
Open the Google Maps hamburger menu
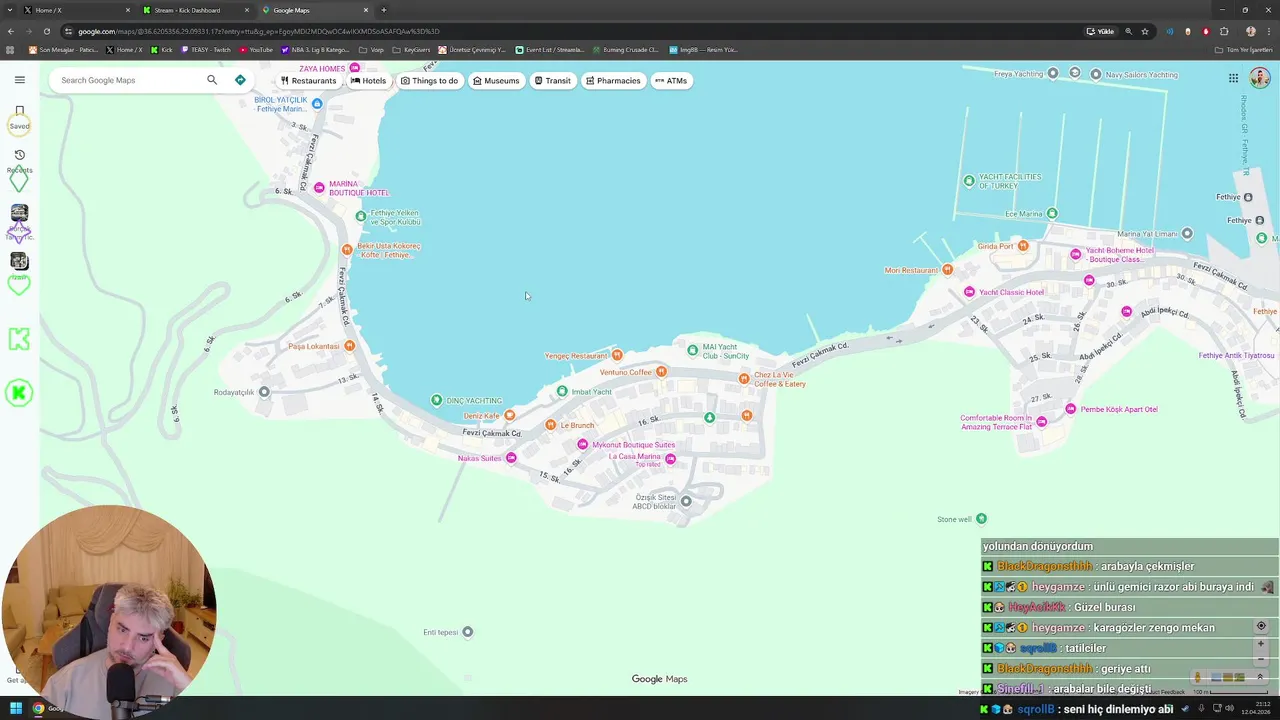(x=19, y=80)
